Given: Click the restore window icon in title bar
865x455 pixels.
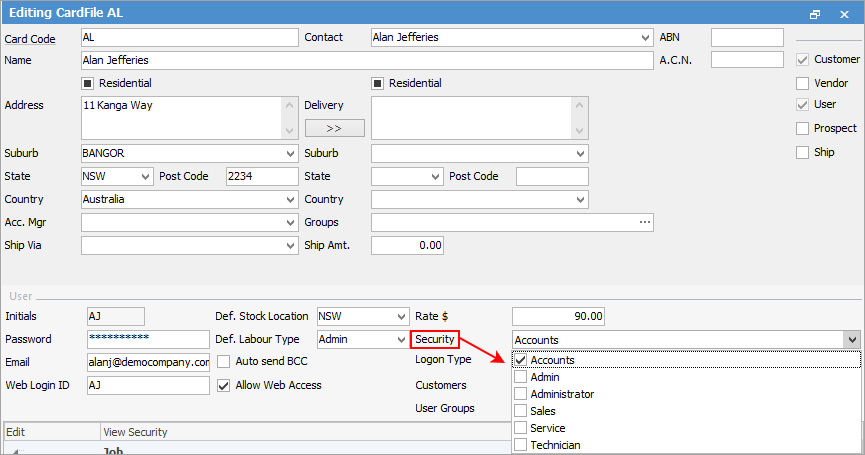Looking at the screenshot, I should click(x=815, y=14).
